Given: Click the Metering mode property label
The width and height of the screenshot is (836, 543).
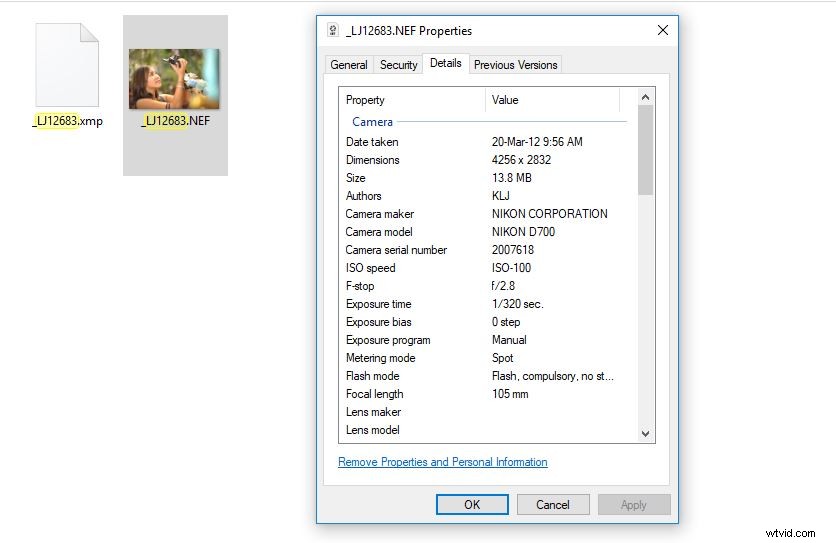Looking at the screenshot, I should [380, 358].
